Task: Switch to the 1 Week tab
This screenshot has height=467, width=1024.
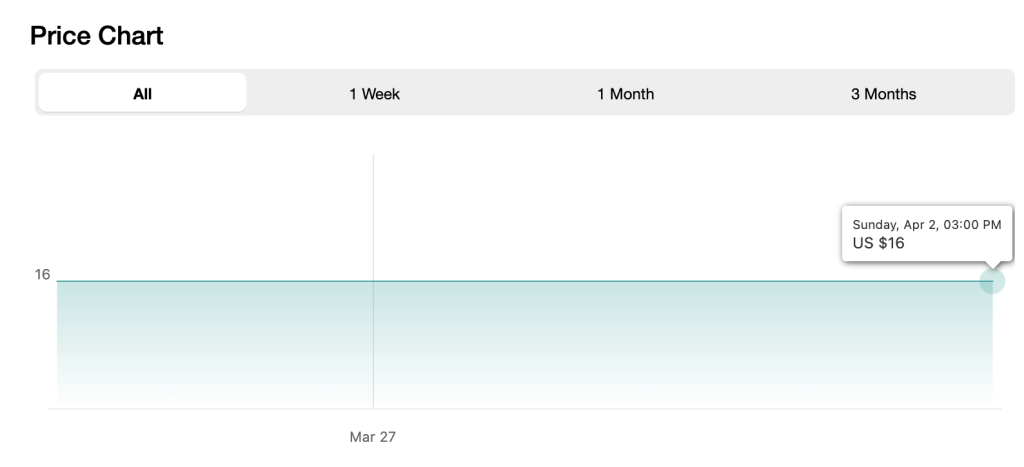Action: (x=374, y=94)
